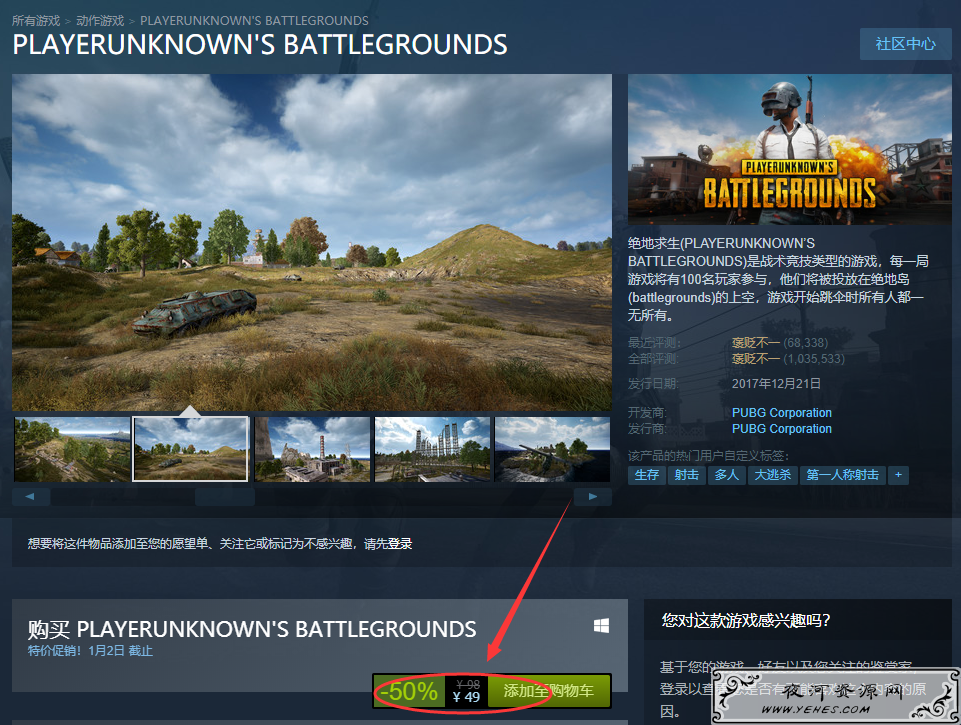Click the plus button to add tags
This screenshot has width=961, height=725.
898,475
